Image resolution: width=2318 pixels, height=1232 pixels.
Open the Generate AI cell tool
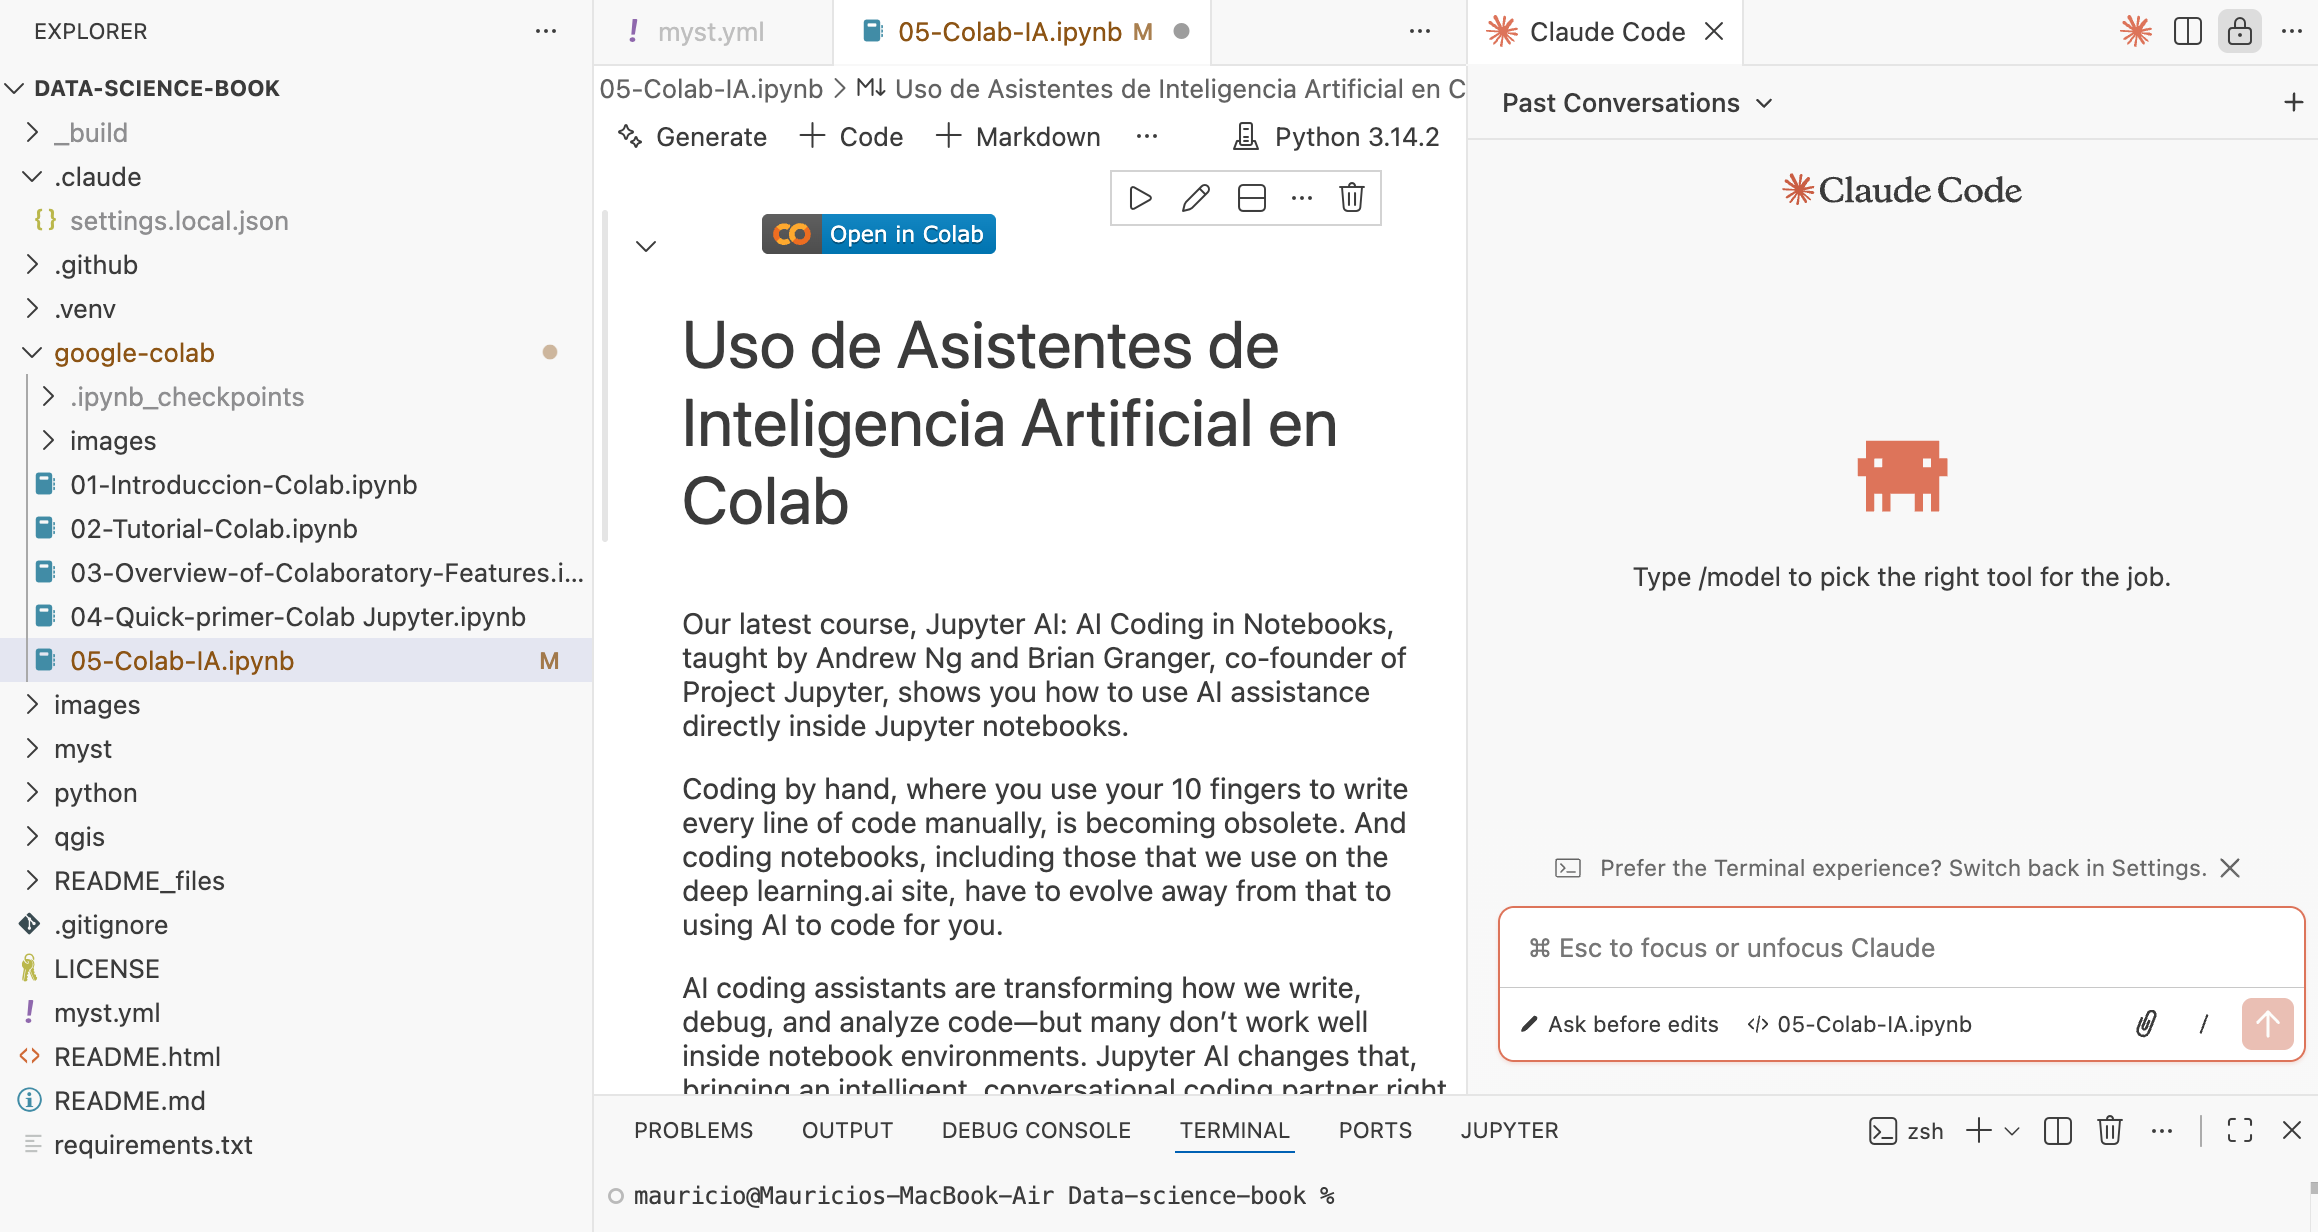pyautogui.click(x=692, y=136)
